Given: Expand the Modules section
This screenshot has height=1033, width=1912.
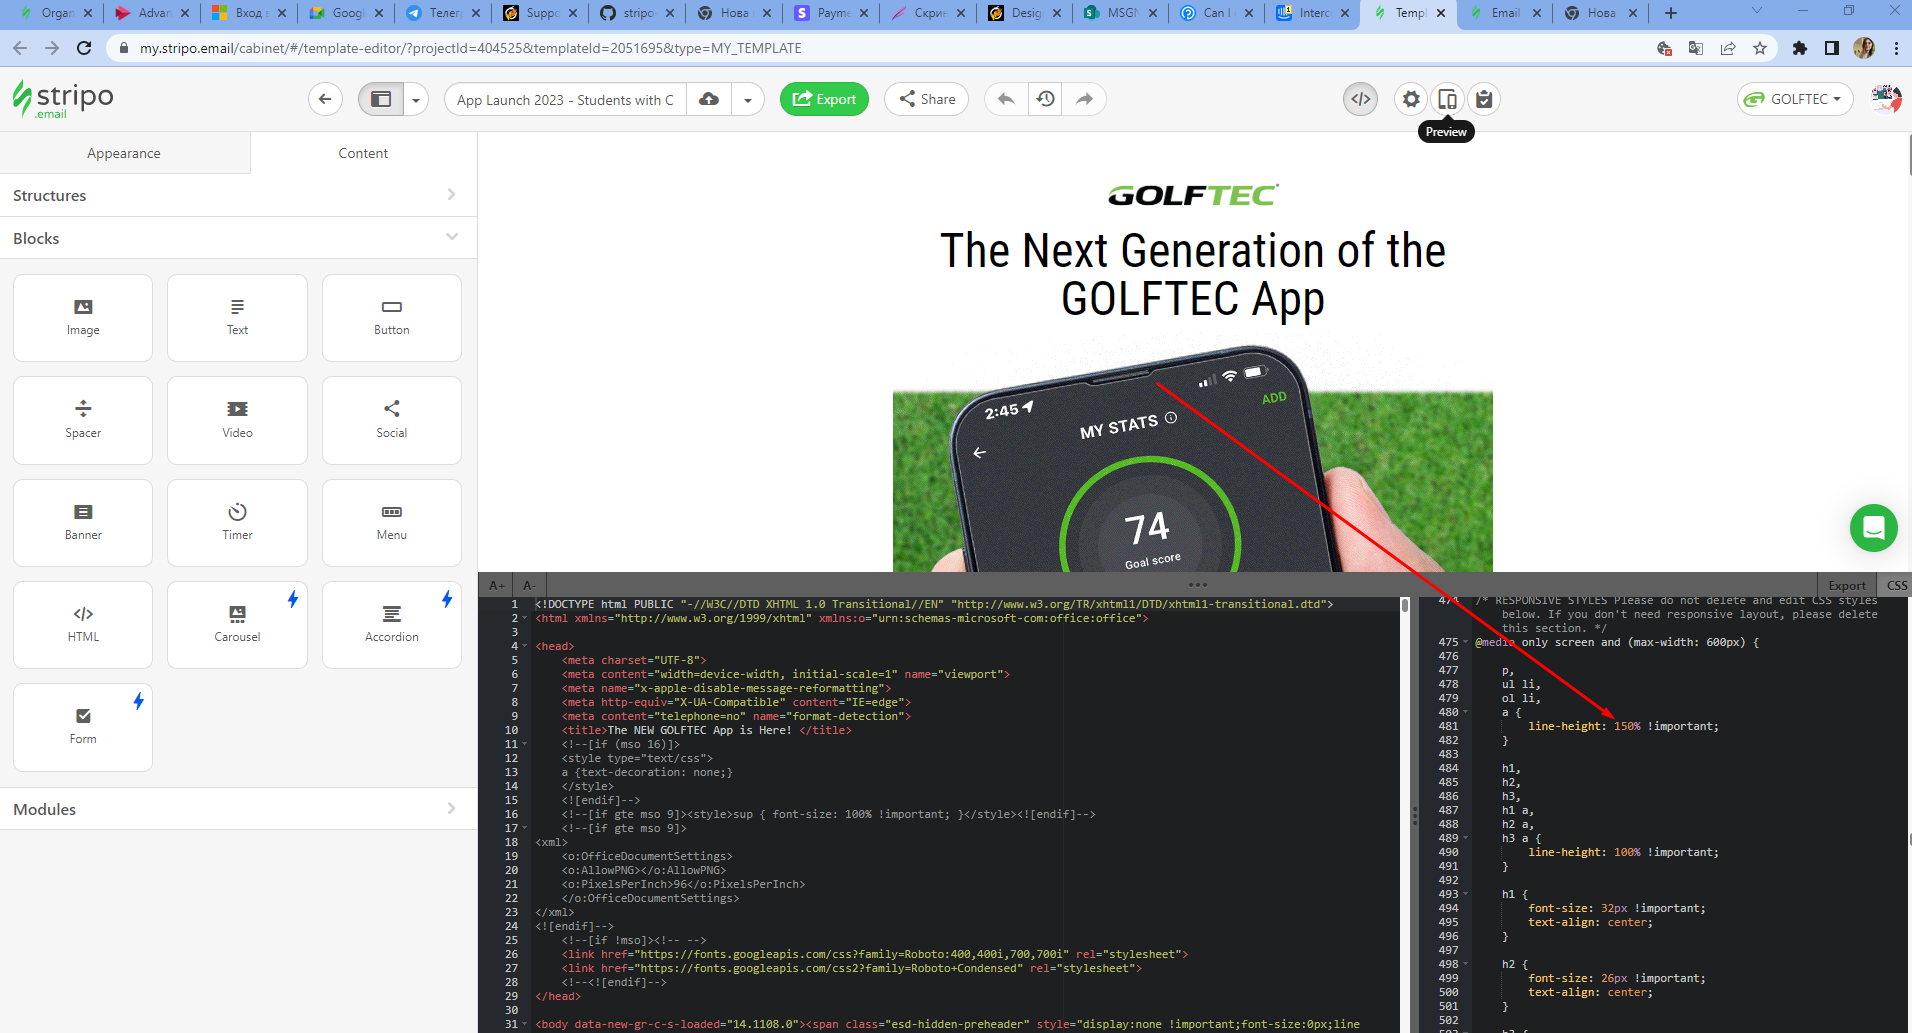Looking at the screenshot, I should click(x=238, y=809).
